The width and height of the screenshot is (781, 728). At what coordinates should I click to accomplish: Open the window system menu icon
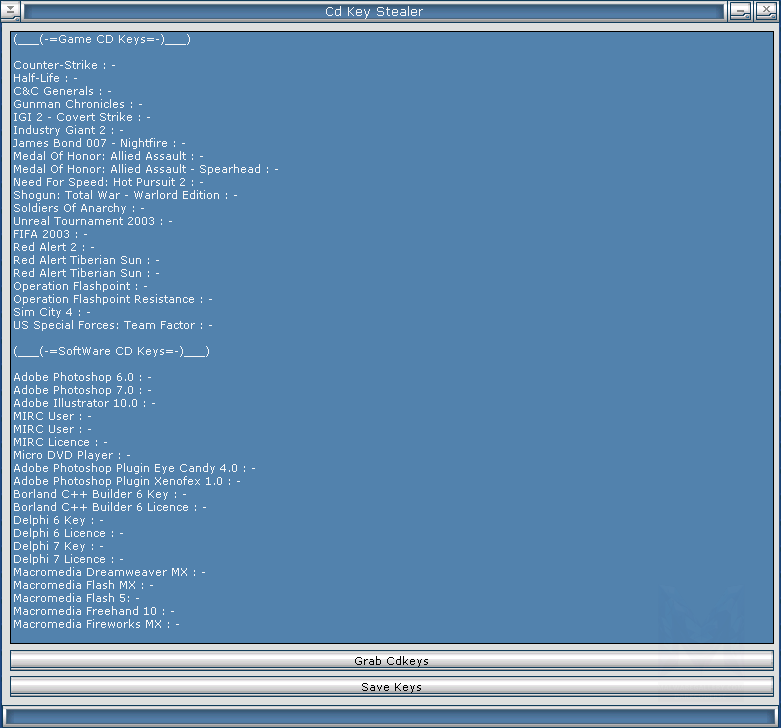click(x=10, y=12)
